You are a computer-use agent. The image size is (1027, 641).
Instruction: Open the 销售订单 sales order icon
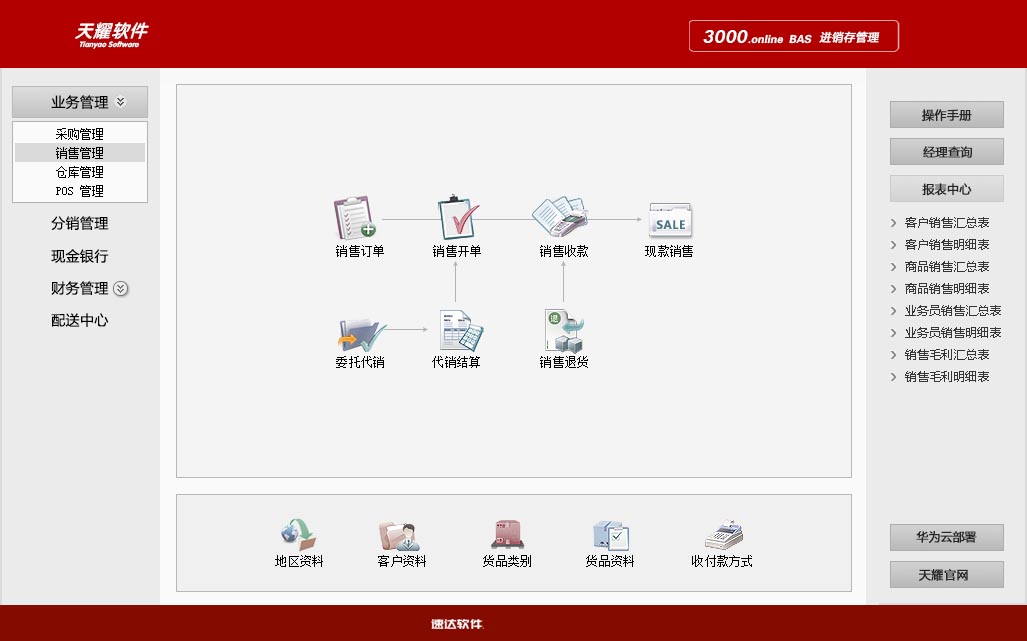[x=356, y=218]
